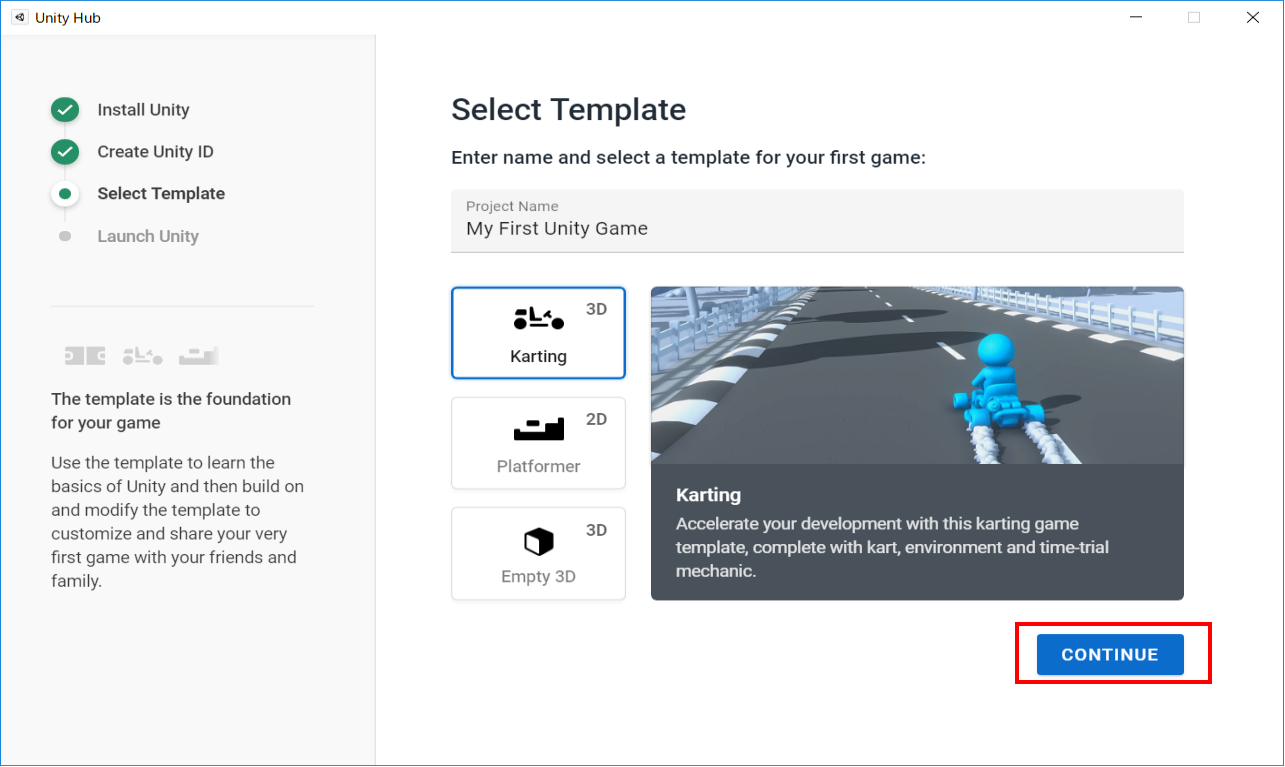
Task: Click the 2D badge on Platformer card
Action: pos(596,419)
